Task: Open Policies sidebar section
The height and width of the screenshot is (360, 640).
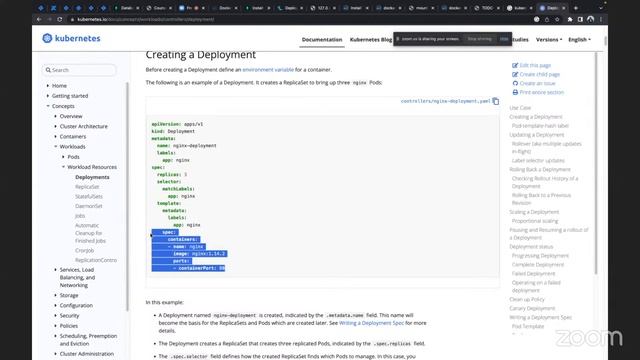Action: 69,326
